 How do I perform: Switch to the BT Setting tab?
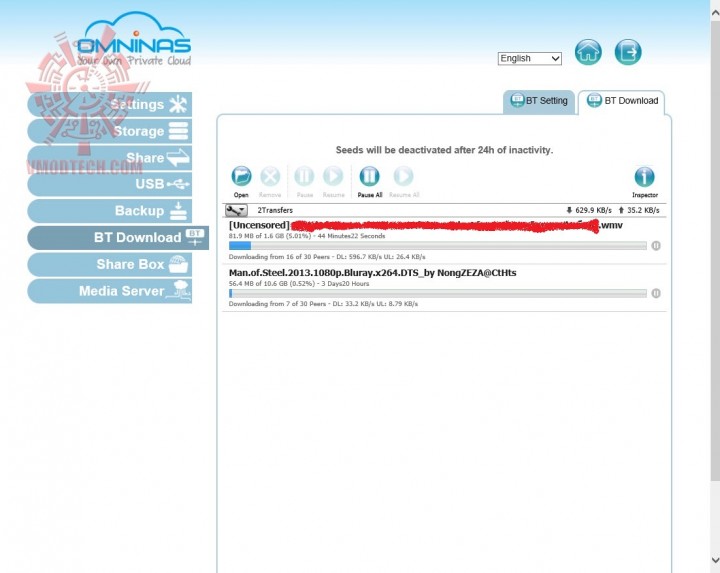pos(539,101)
